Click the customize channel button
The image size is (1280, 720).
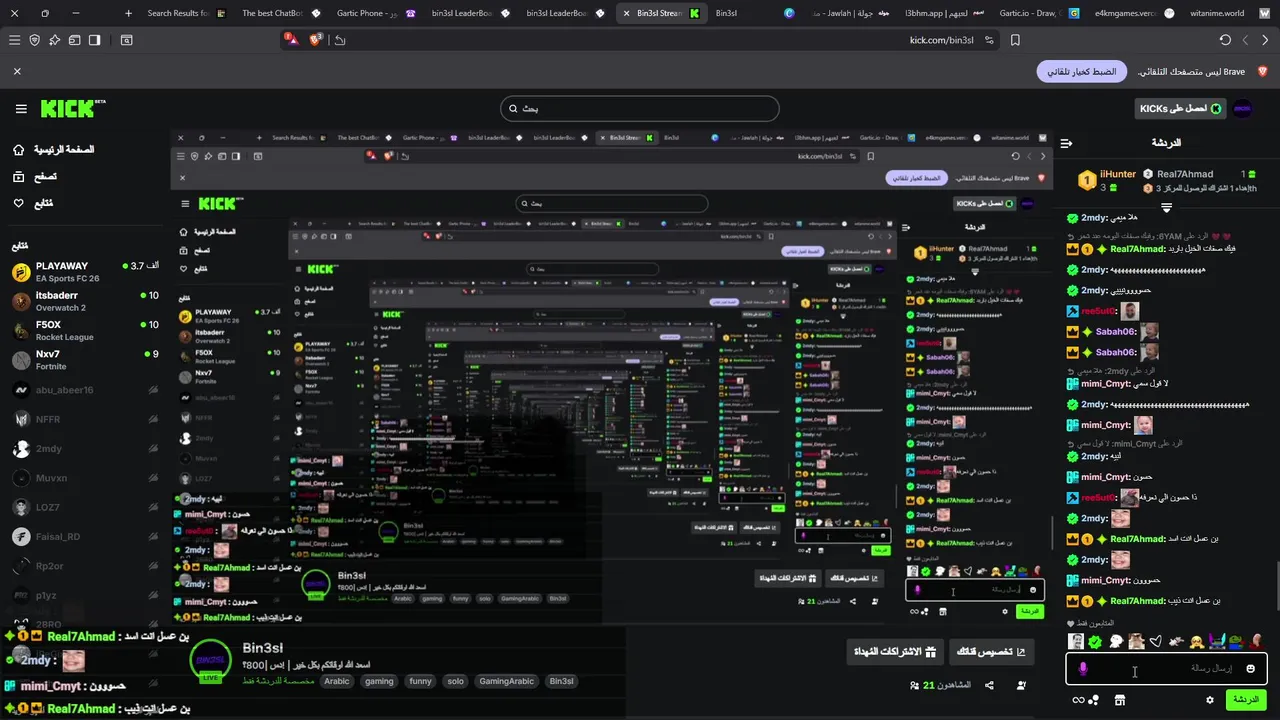tap(991, 651)
